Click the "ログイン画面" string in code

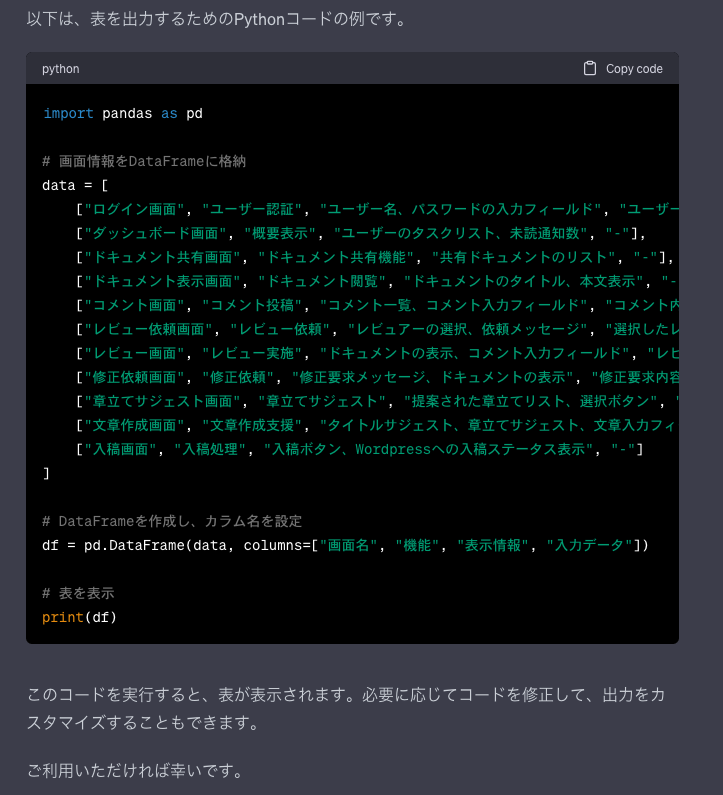137,209
